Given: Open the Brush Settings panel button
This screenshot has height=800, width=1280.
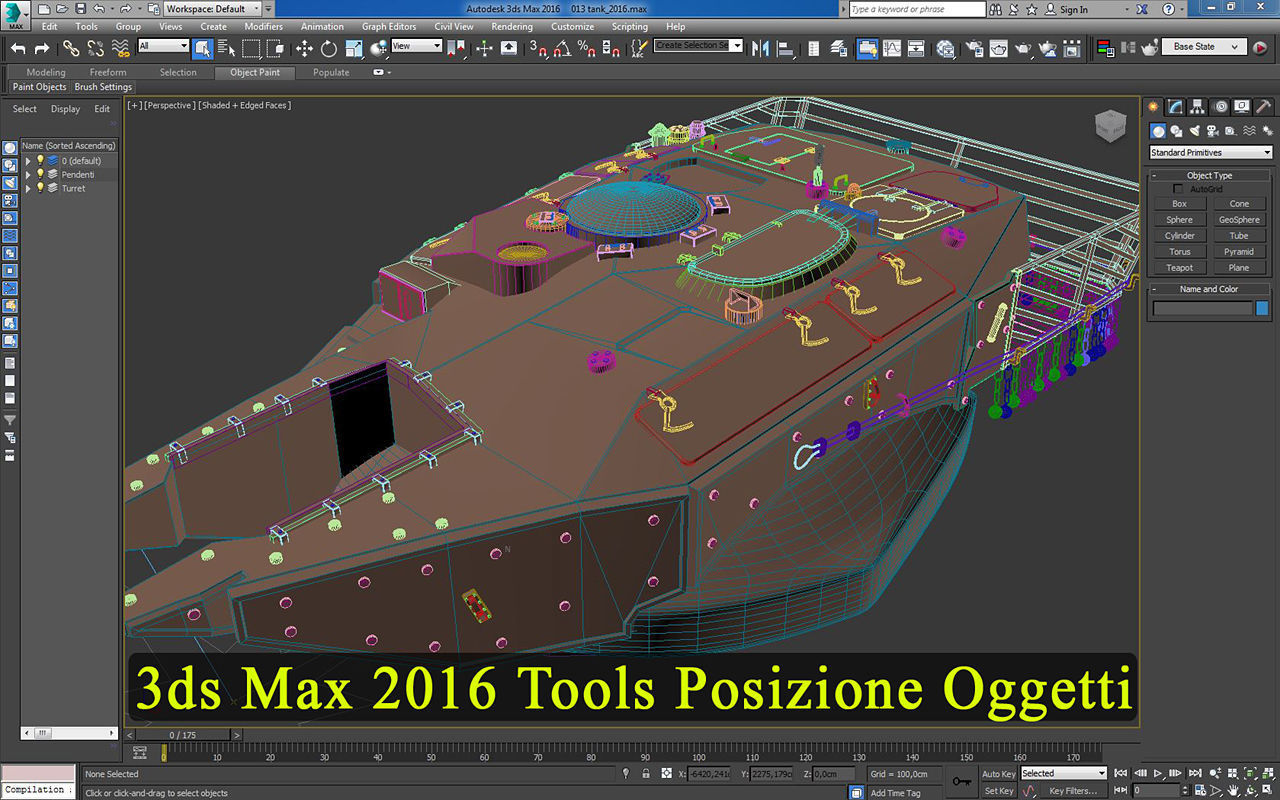Looking at the screenshot, I should [x=104, y=87].
